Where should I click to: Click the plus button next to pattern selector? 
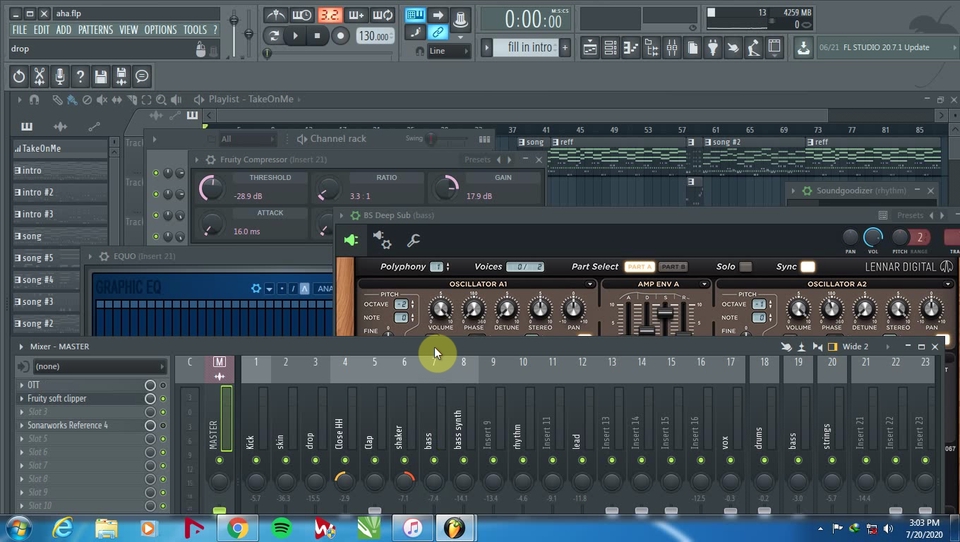coord(564,47)
